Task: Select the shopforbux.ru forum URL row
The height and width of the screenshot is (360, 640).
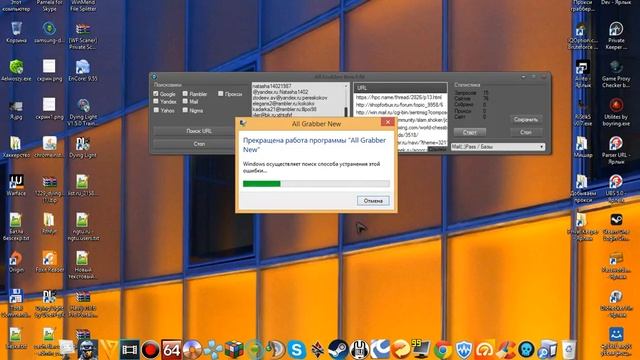Action: point(400,105)
